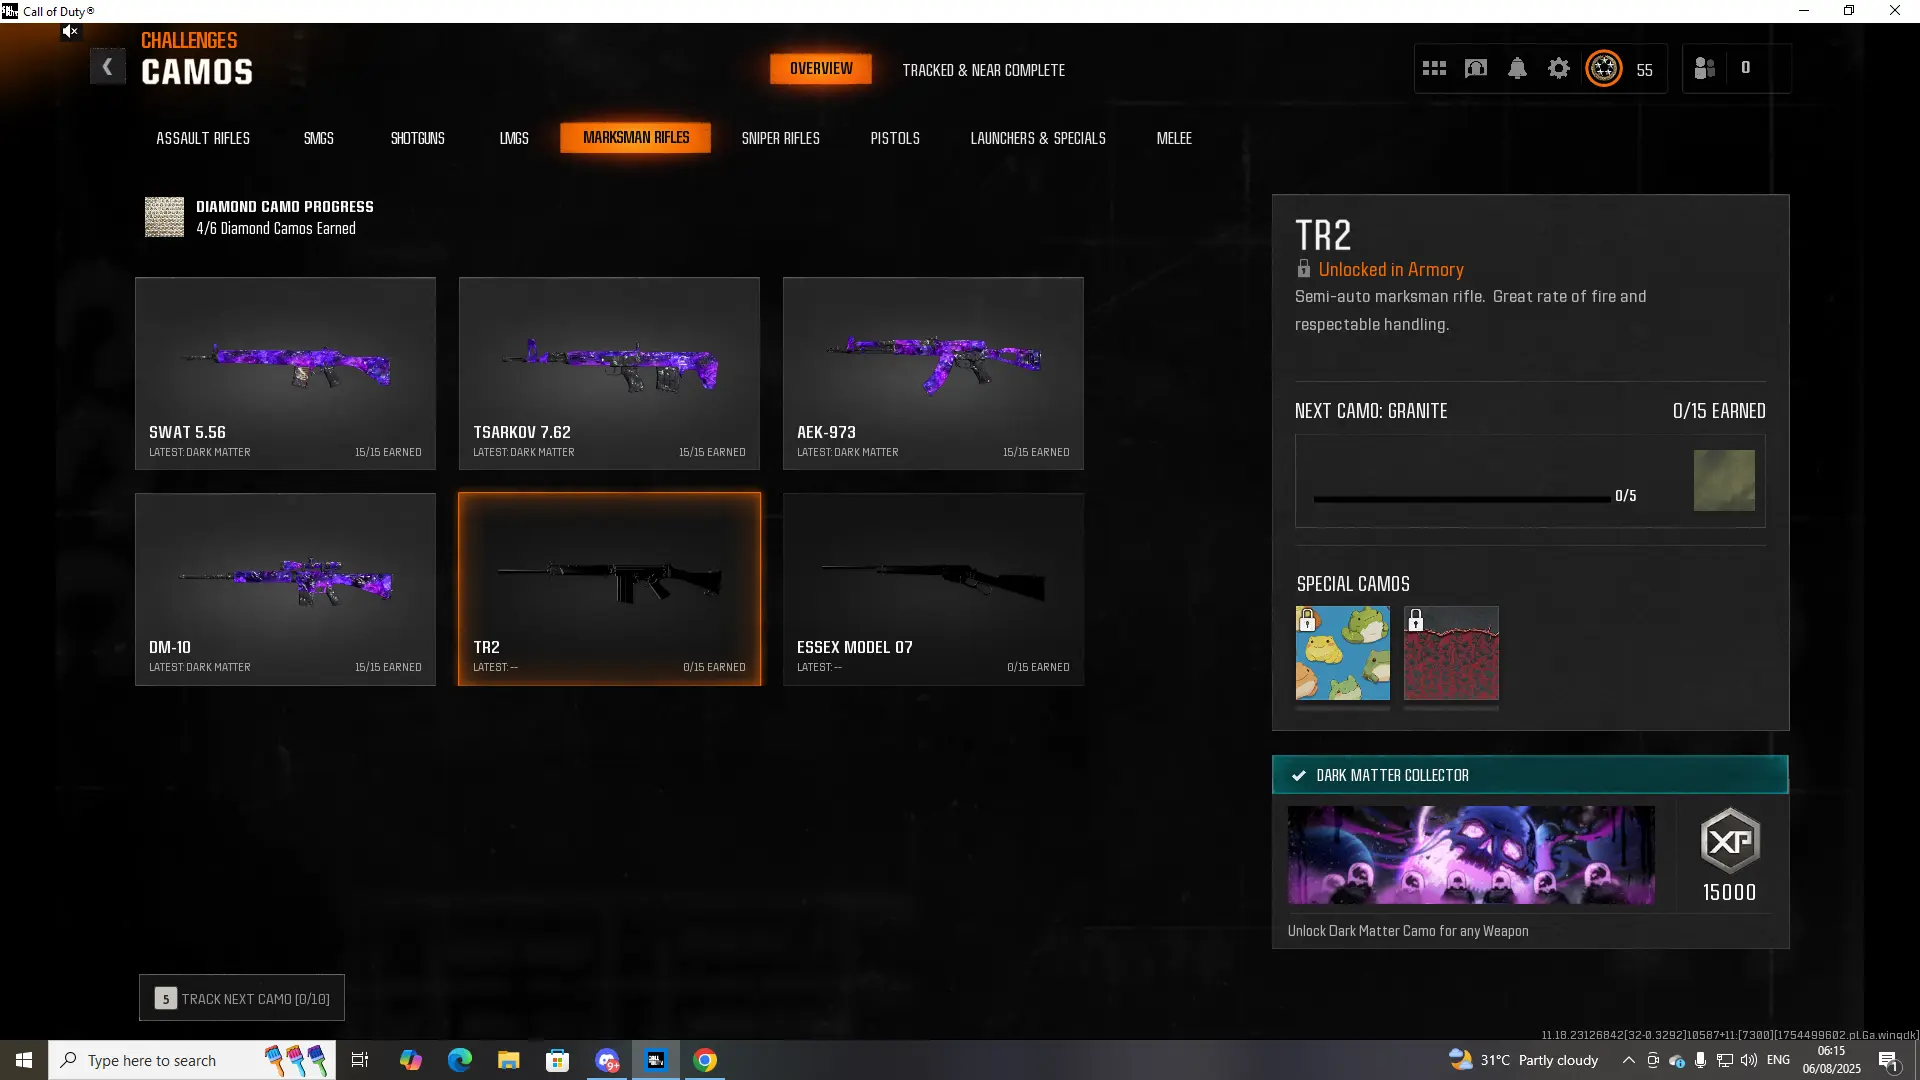Go back using the left arrow
Viewport: 1920px width, 1080px height.
tap(107, 67)
